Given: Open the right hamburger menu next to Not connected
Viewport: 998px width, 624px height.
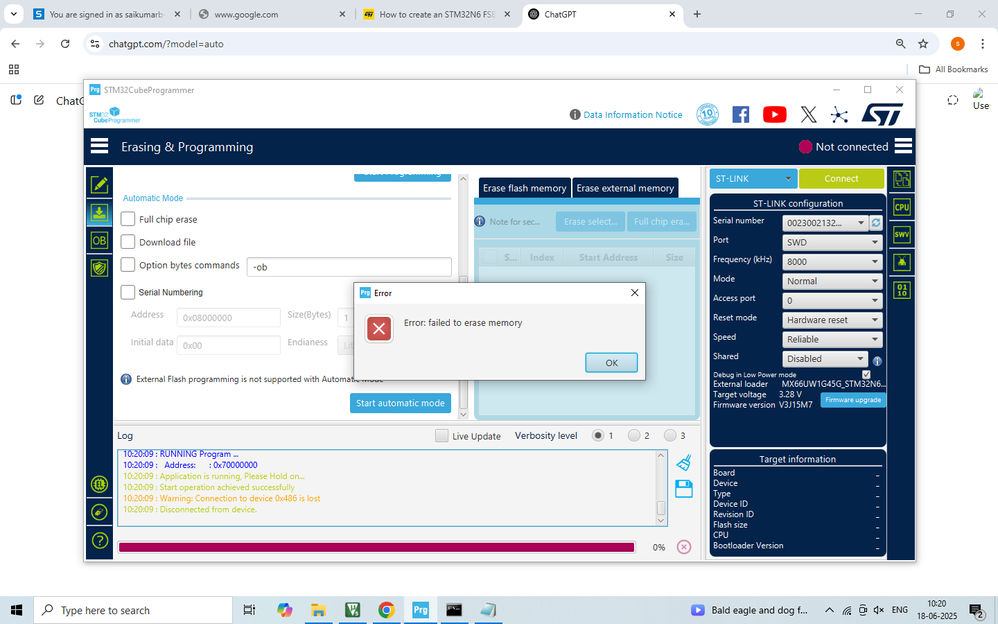Looking at the screenshot, I should click(x=903, y=146).
